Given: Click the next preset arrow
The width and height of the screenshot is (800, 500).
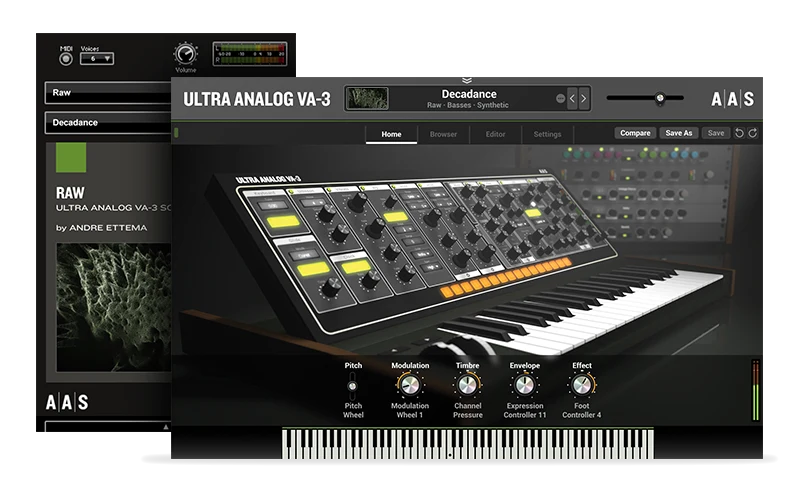Looking at the screenshot, I should [x=584, y=99].
